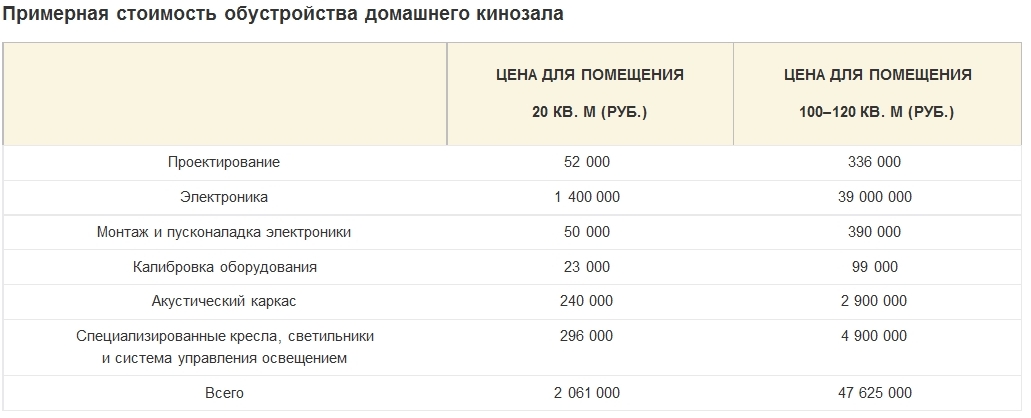Select the 296 000 chairs price
The height and width of the screenshot is (418, 1031).
(x=587, y=336)
